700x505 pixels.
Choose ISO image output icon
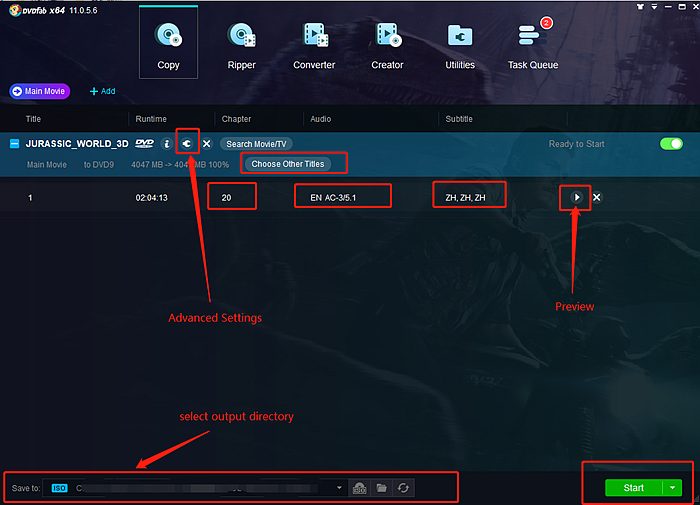[x=359, y=488]
